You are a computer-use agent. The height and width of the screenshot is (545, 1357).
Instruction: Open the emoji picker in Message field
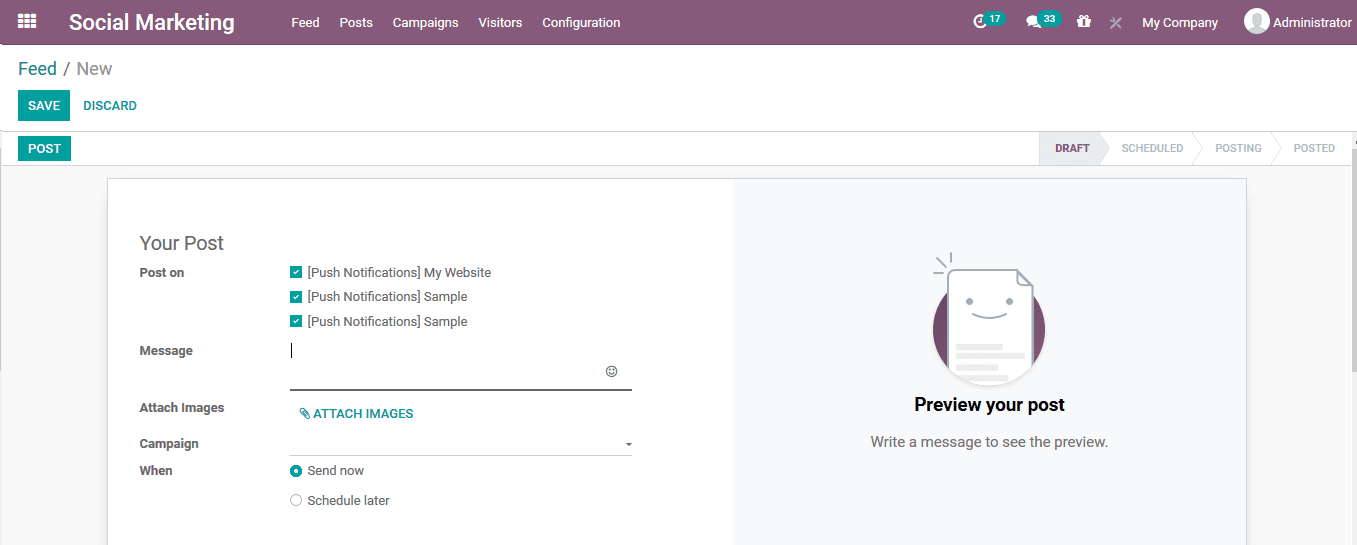click(612, 371)
